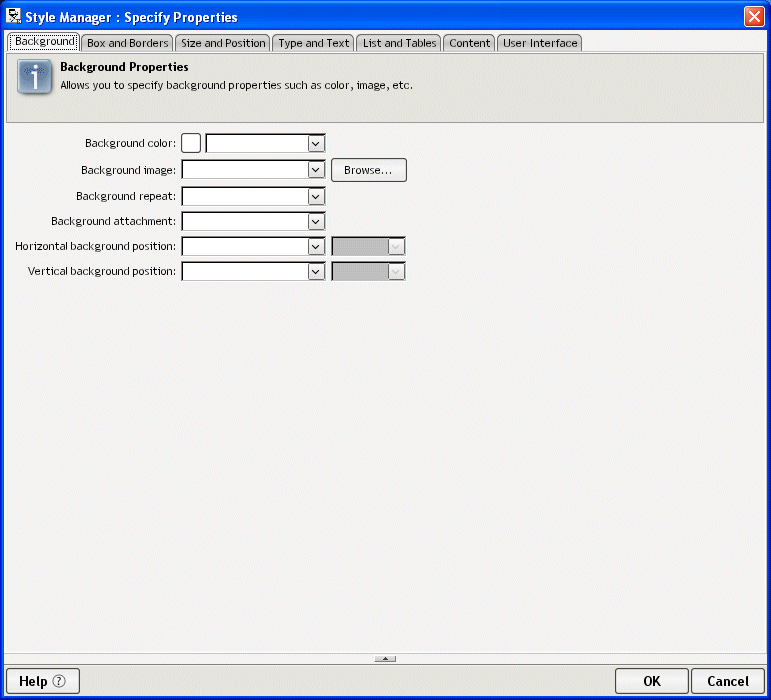The height and width of the screenshot is (700, 771).
Task: Switch to the Type and Text tab
Action: coord(314,43)
